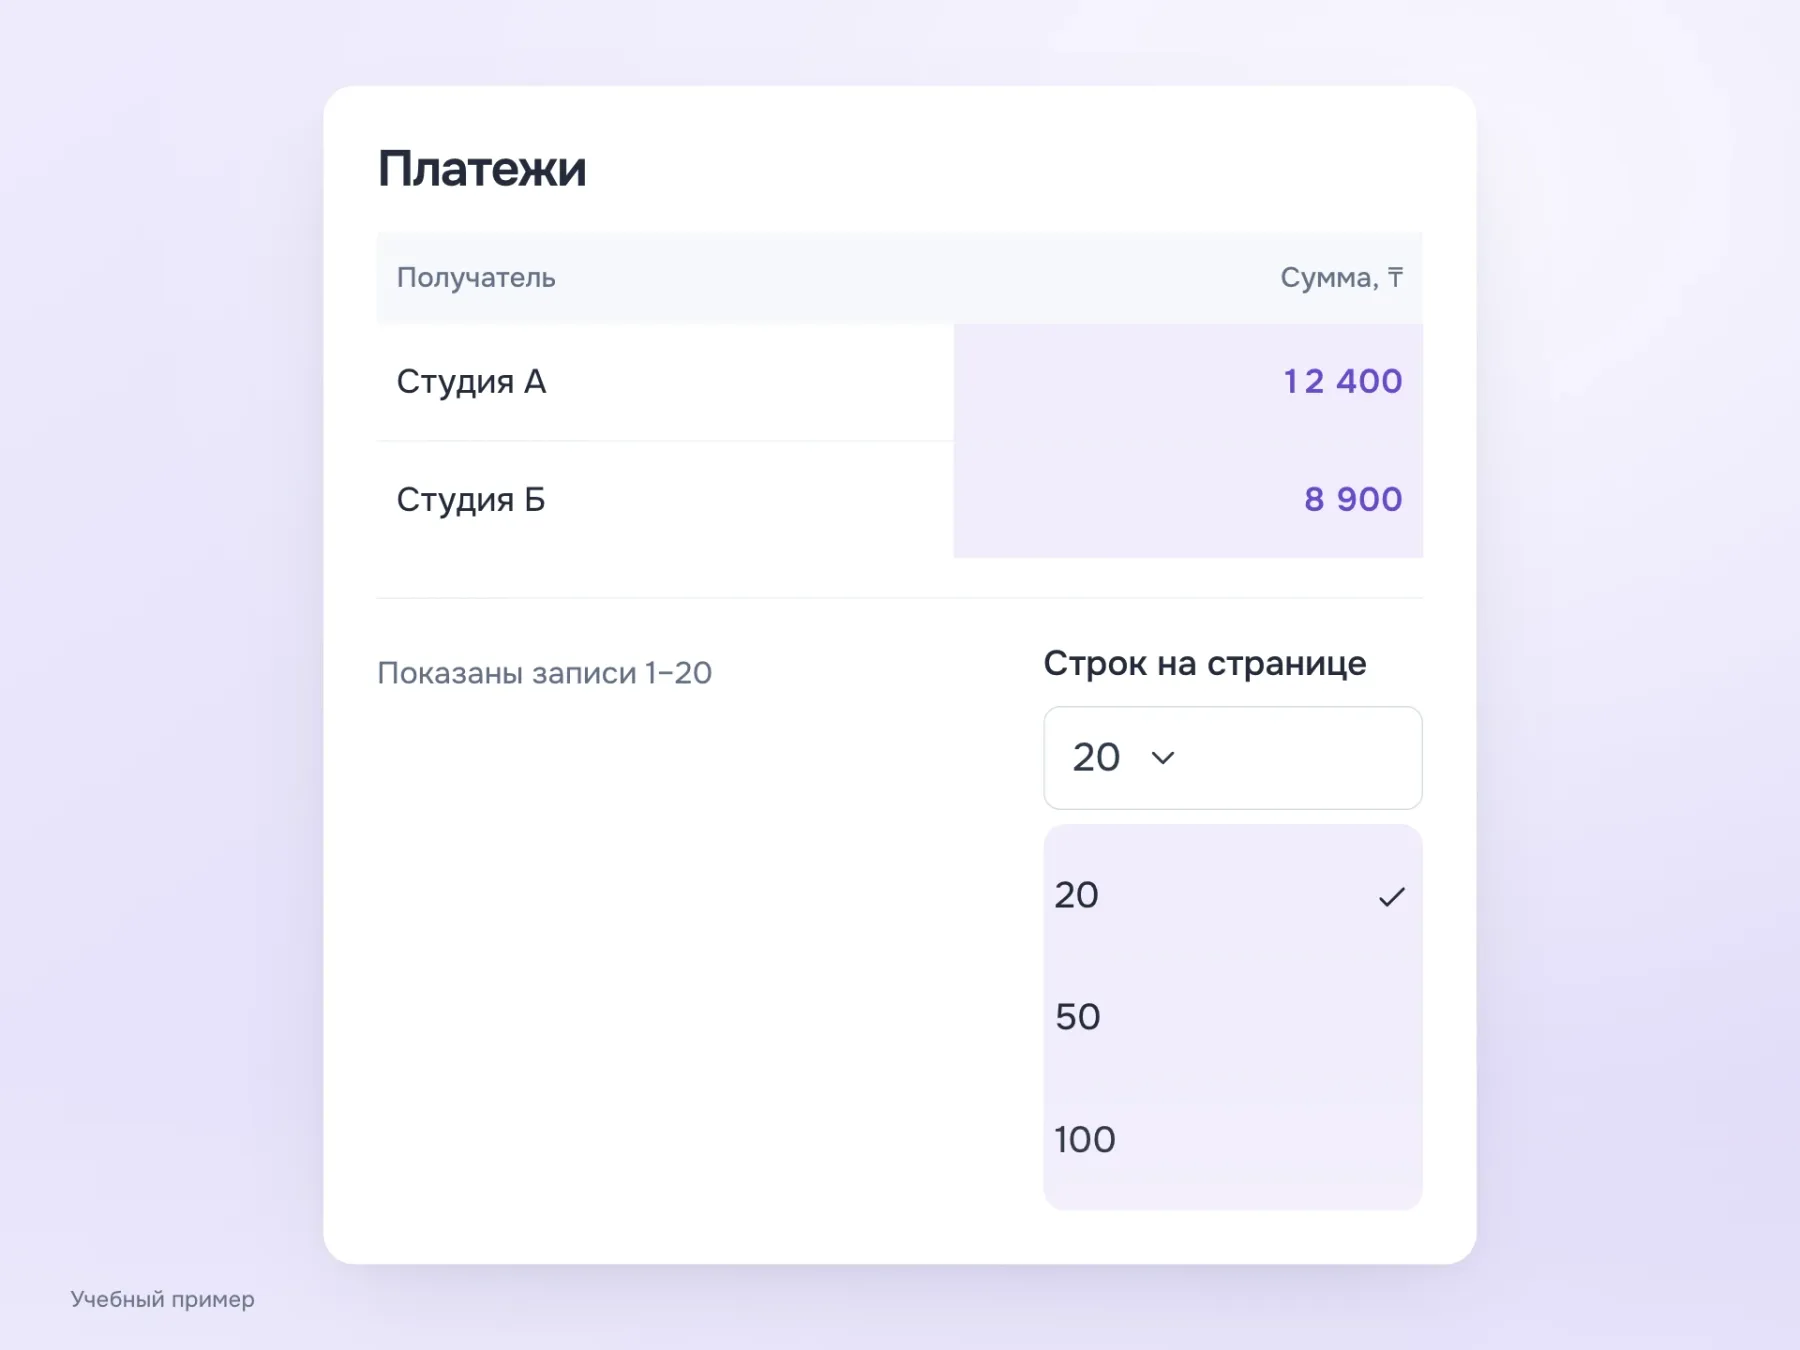Choose 50 rows per page
The image size is (1800, 1350).
click(x=1232, y=1017)
